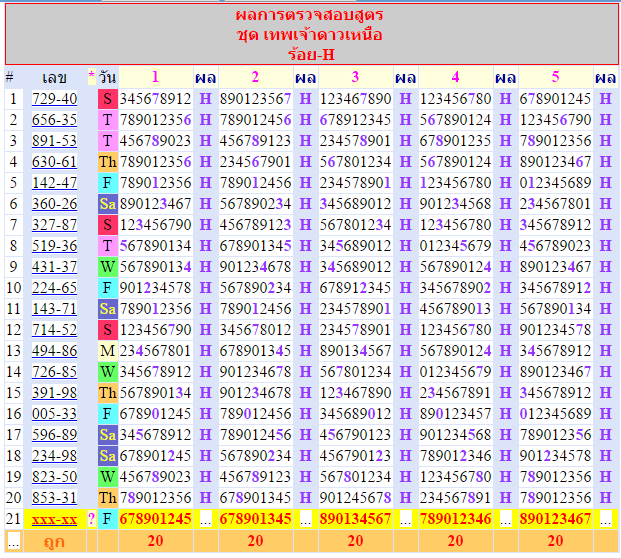Click the cell 012345689 in row 16
The width and height of the screenshot is (621, 558).
click(555, 414)
